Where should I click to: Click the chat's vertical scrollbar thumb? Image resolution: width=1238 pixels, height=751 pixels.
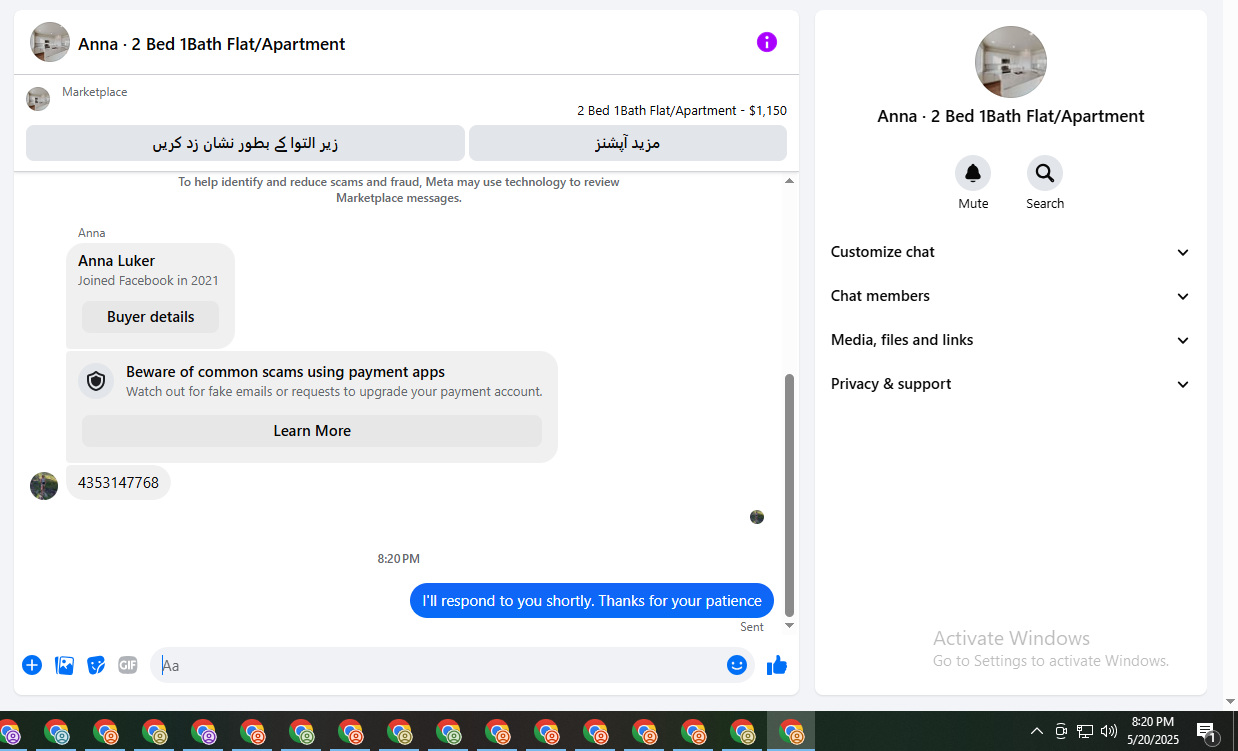789,495
